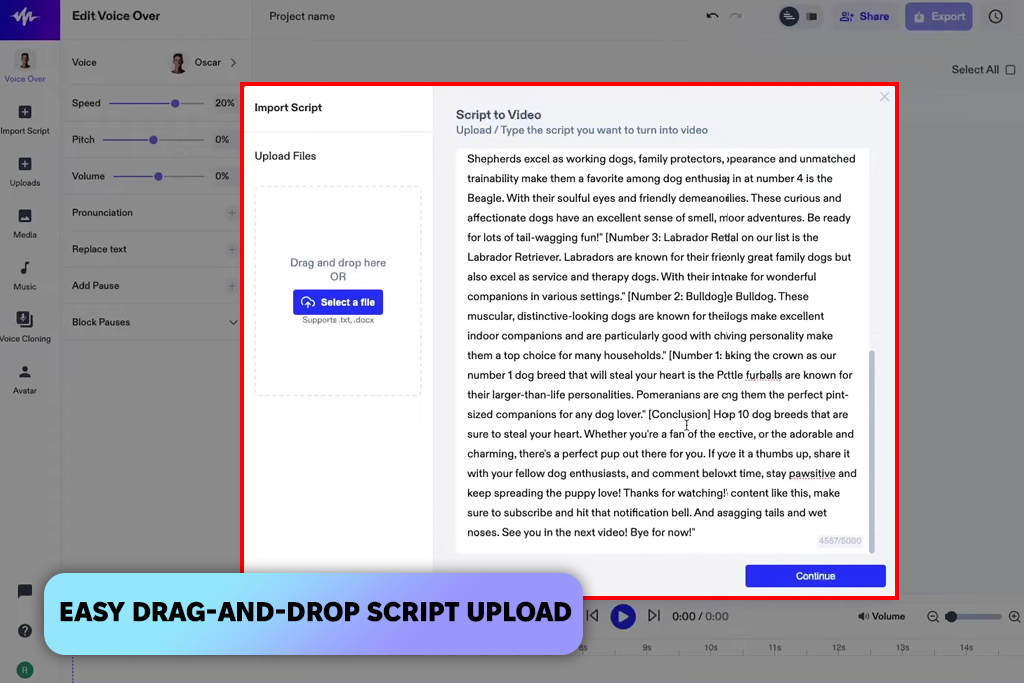Click the Select a file button
This screenshot has height=683, width=1024.
click(338, 302)
